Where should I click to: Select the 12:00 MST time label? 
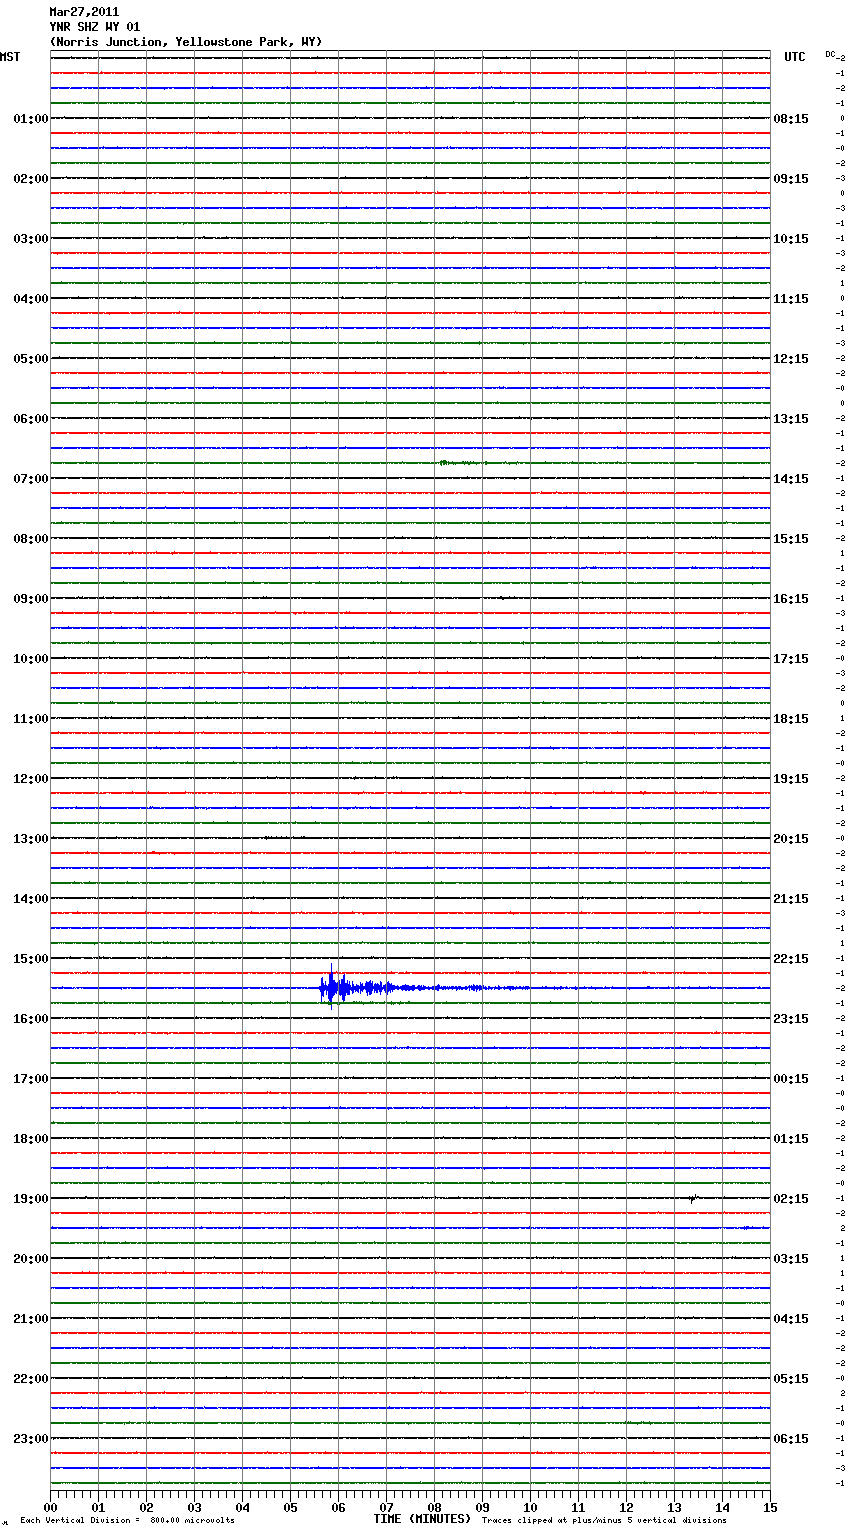click(31, 779)
